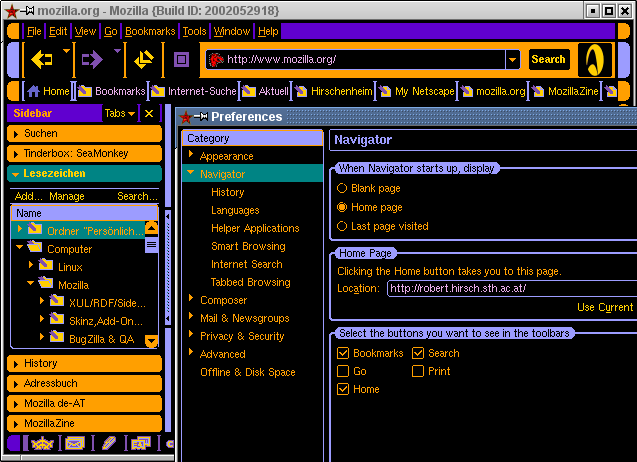Open the Aktuell toolbar folder
637x462 pixels.
pyautogui.click(x=265, y=91)
